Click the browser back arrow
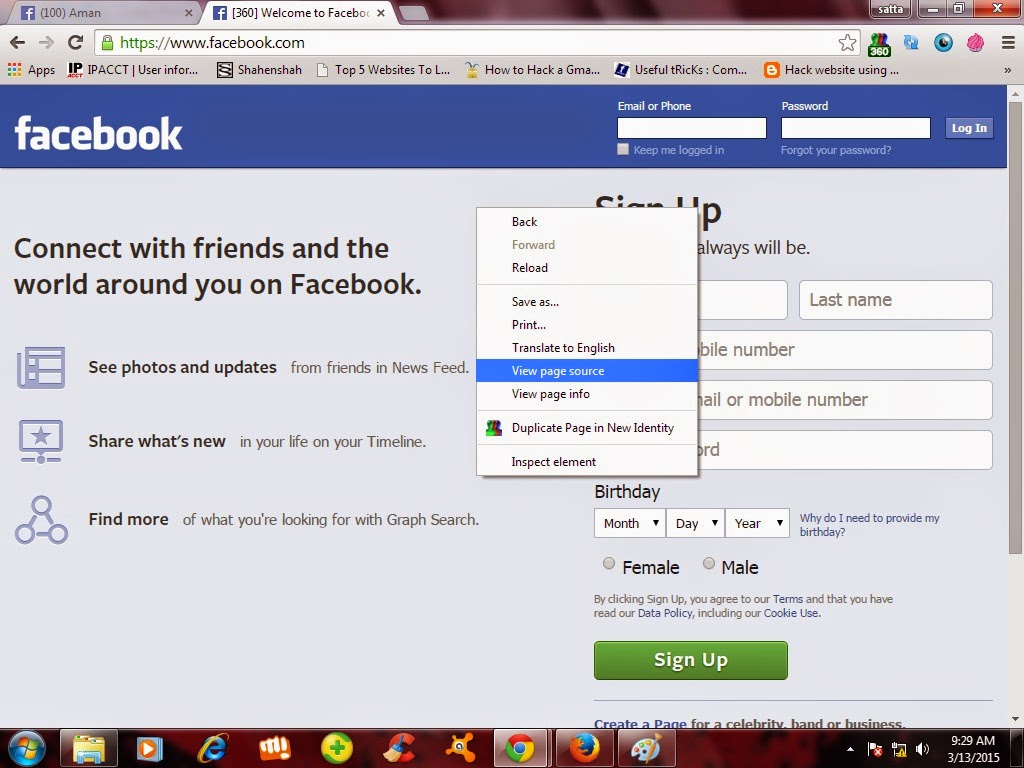The height and width of the screenshot is (768, 1024). pos(18,43)
